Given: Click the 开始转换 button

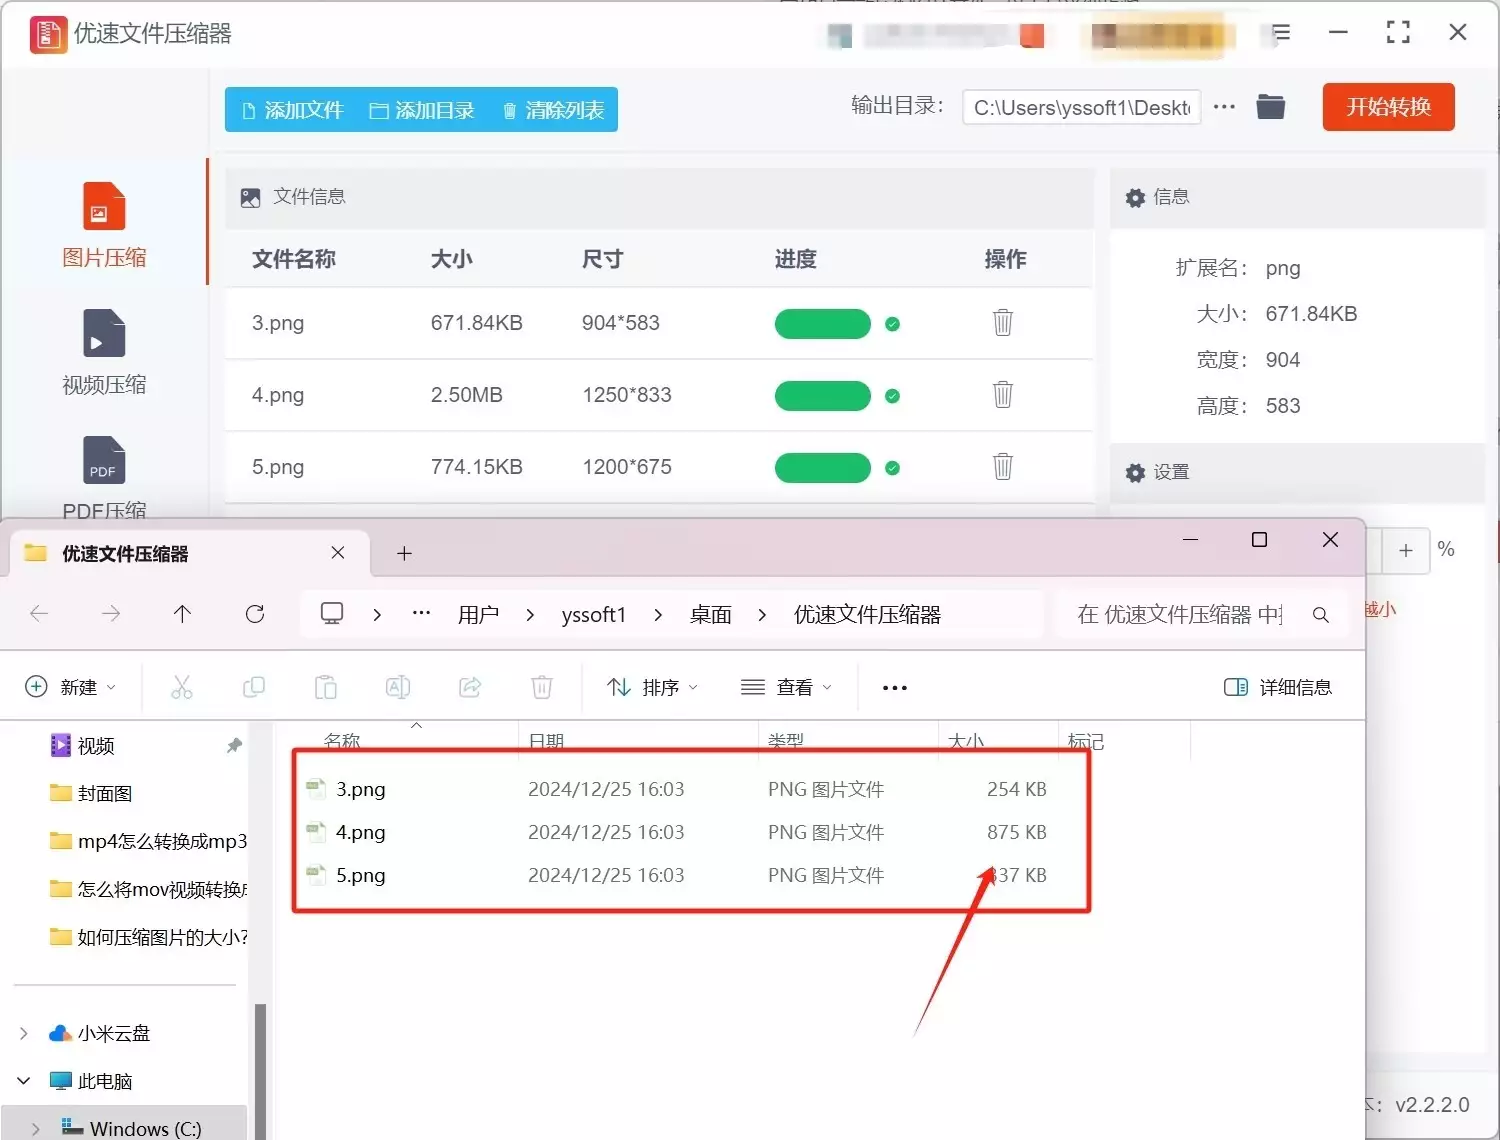Looking at the screenshot, I should [1388, 107].
